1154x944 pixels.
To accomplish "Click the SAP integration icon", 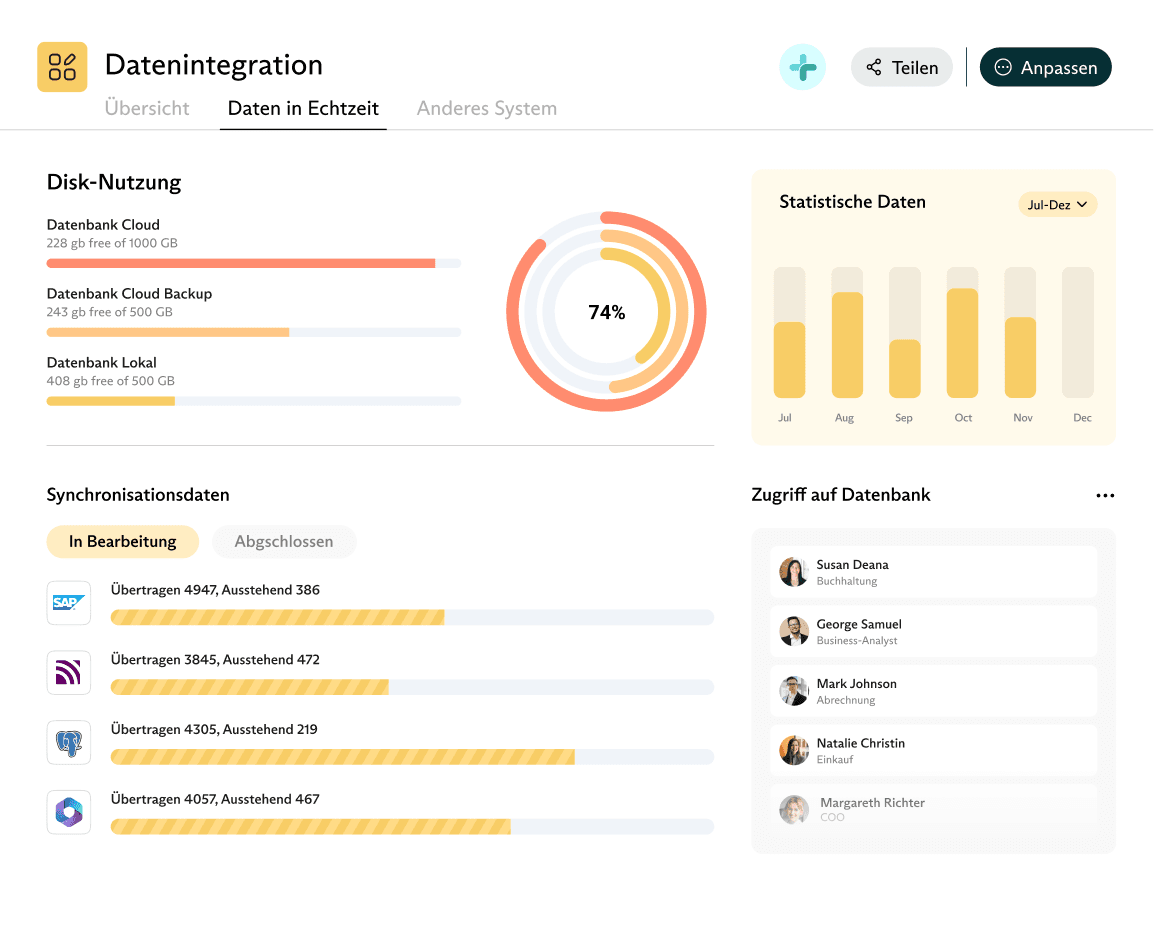I will pos(69,603).
